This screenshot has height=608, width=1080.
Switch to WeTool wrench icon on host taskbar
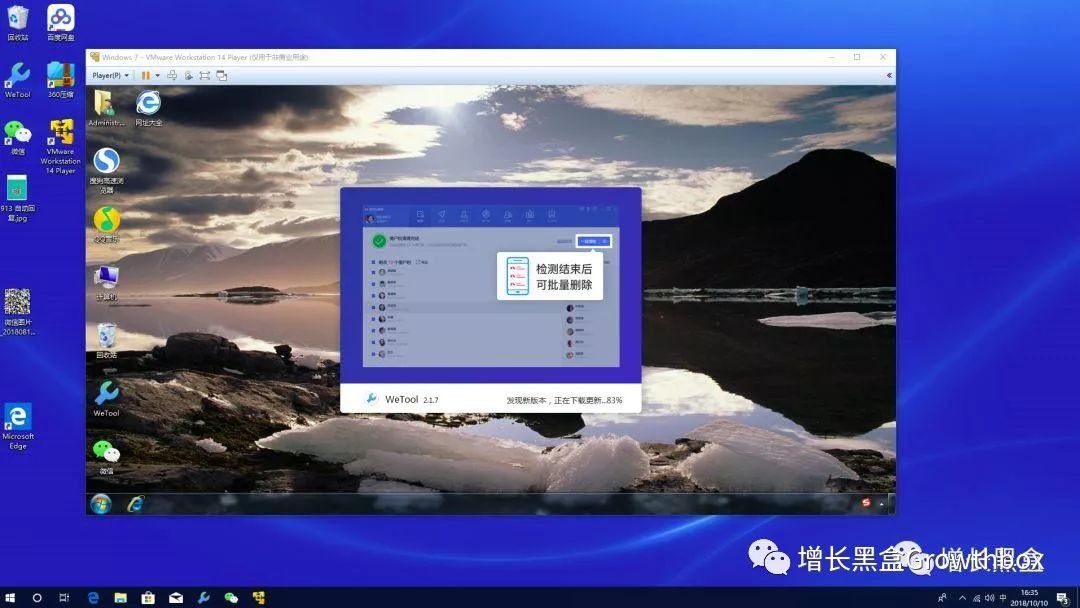coord(203,598)
